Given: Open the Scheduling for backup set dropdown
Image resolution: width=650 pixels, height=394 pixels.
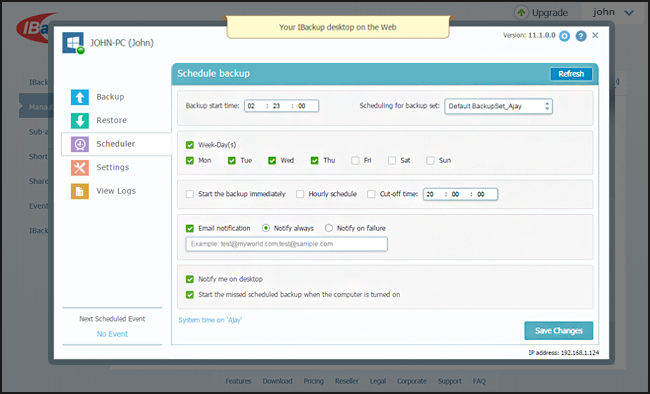Looking at the screenshot, I should (498, 106).
